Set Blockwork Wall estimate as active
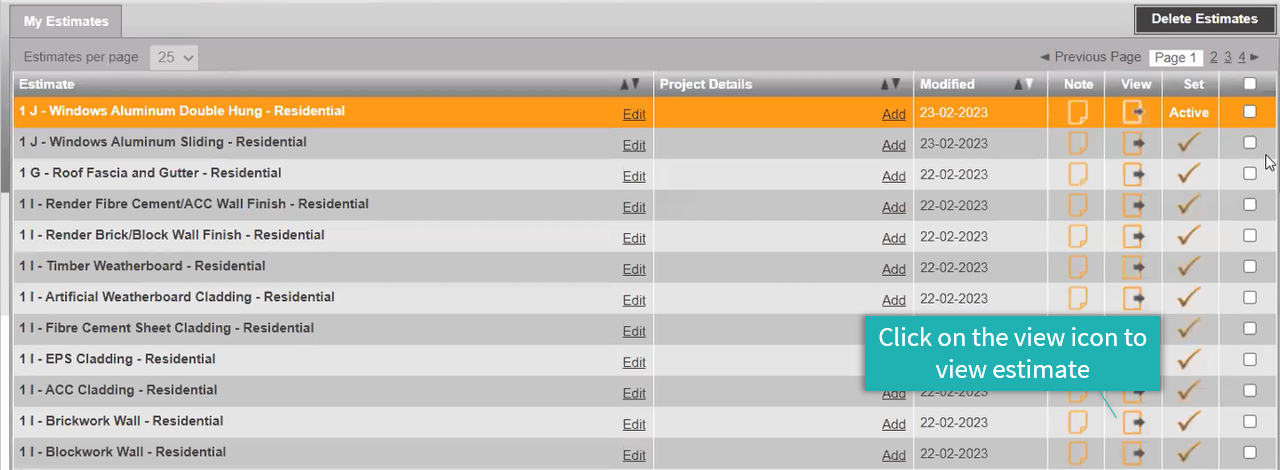 pyautogui.click(x=1189, y=453)
